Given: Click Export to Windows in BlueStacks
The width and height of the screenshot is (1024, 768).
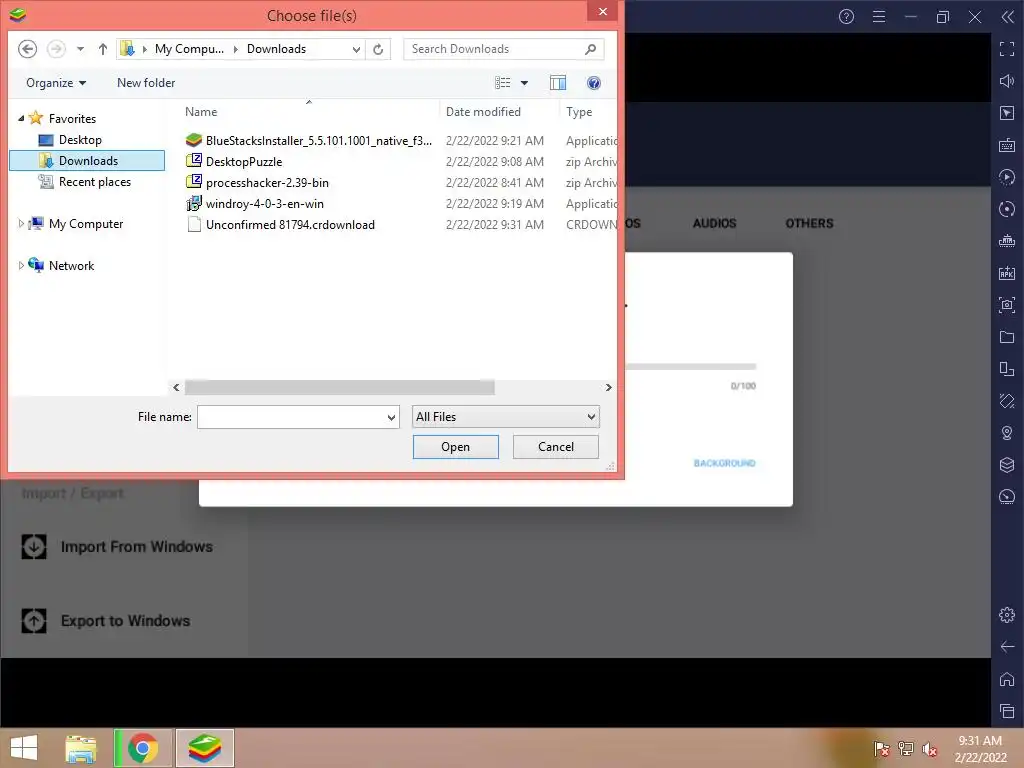Looking at the screenshot, I should coord(106,620).
